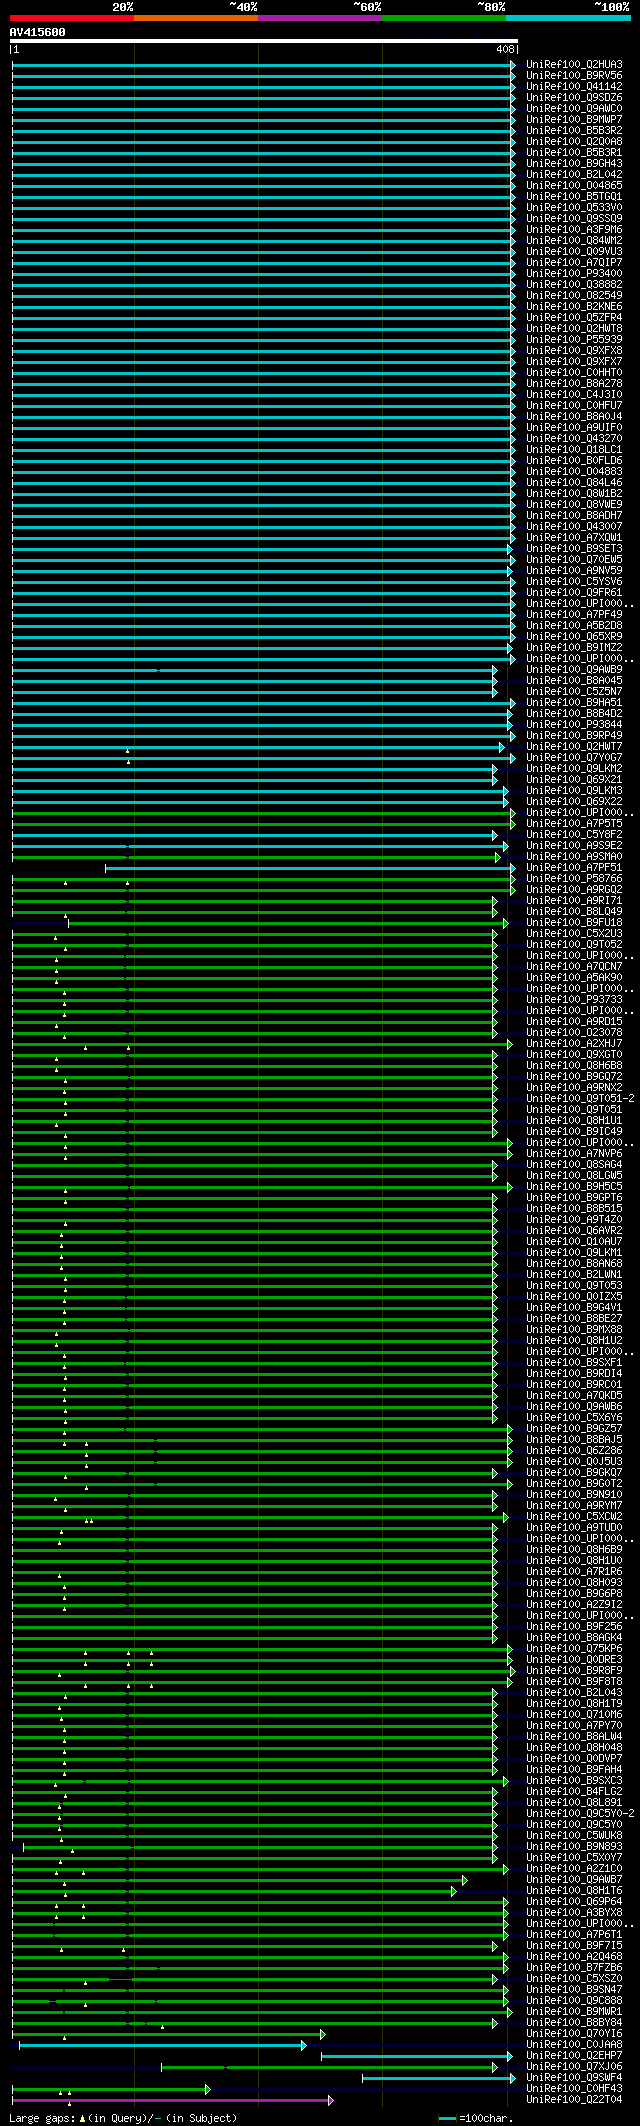
Task: Select the UniRef100_Q9SDZ6 label
Action: click(x=574, y=98)
